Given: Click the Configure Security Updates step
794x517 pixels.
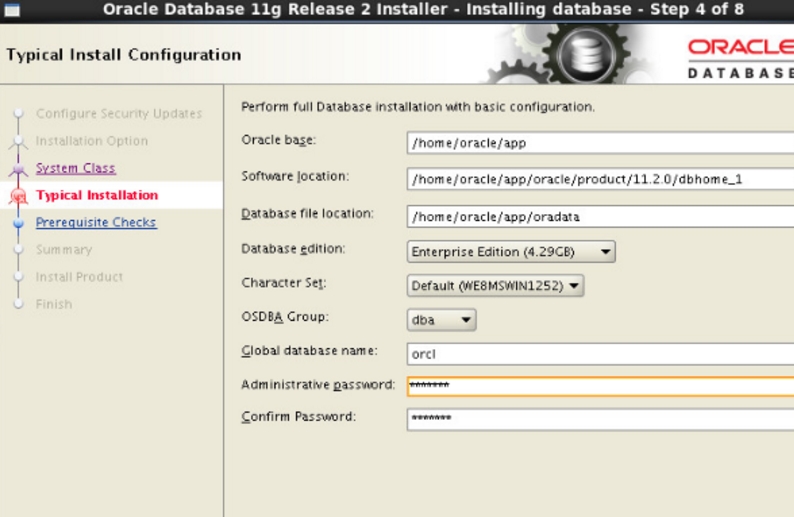Looking at the screenshot, I should pos(119,113).
